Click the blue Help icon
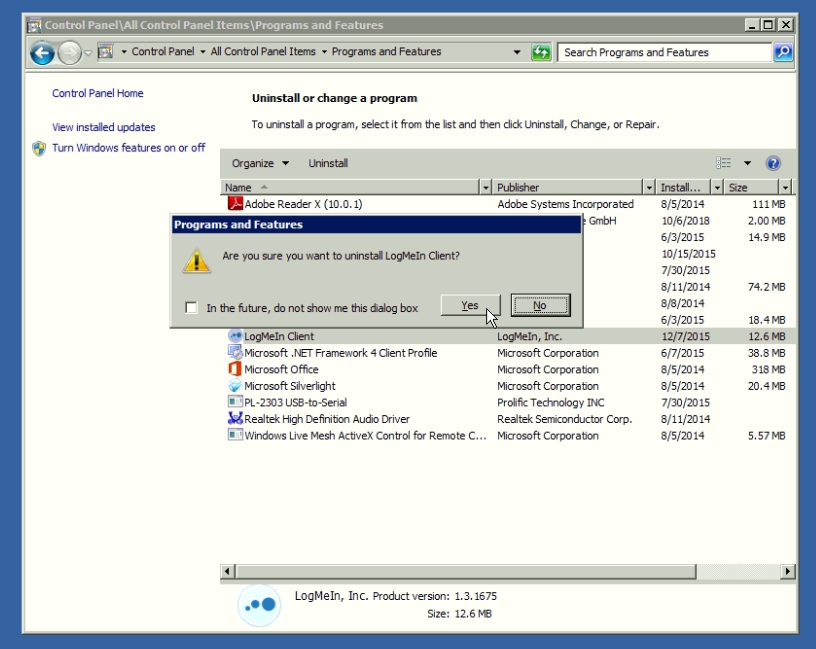 pos(773,163)
